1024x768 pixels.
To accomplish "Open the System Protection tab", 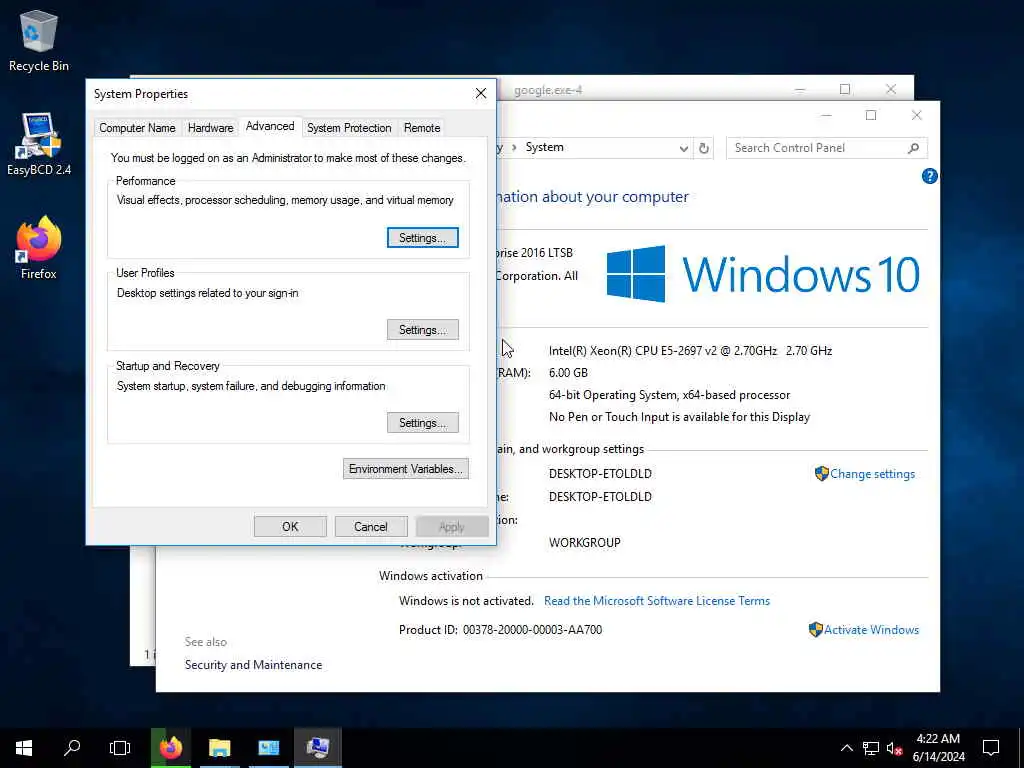I will (x=349, y=128).
